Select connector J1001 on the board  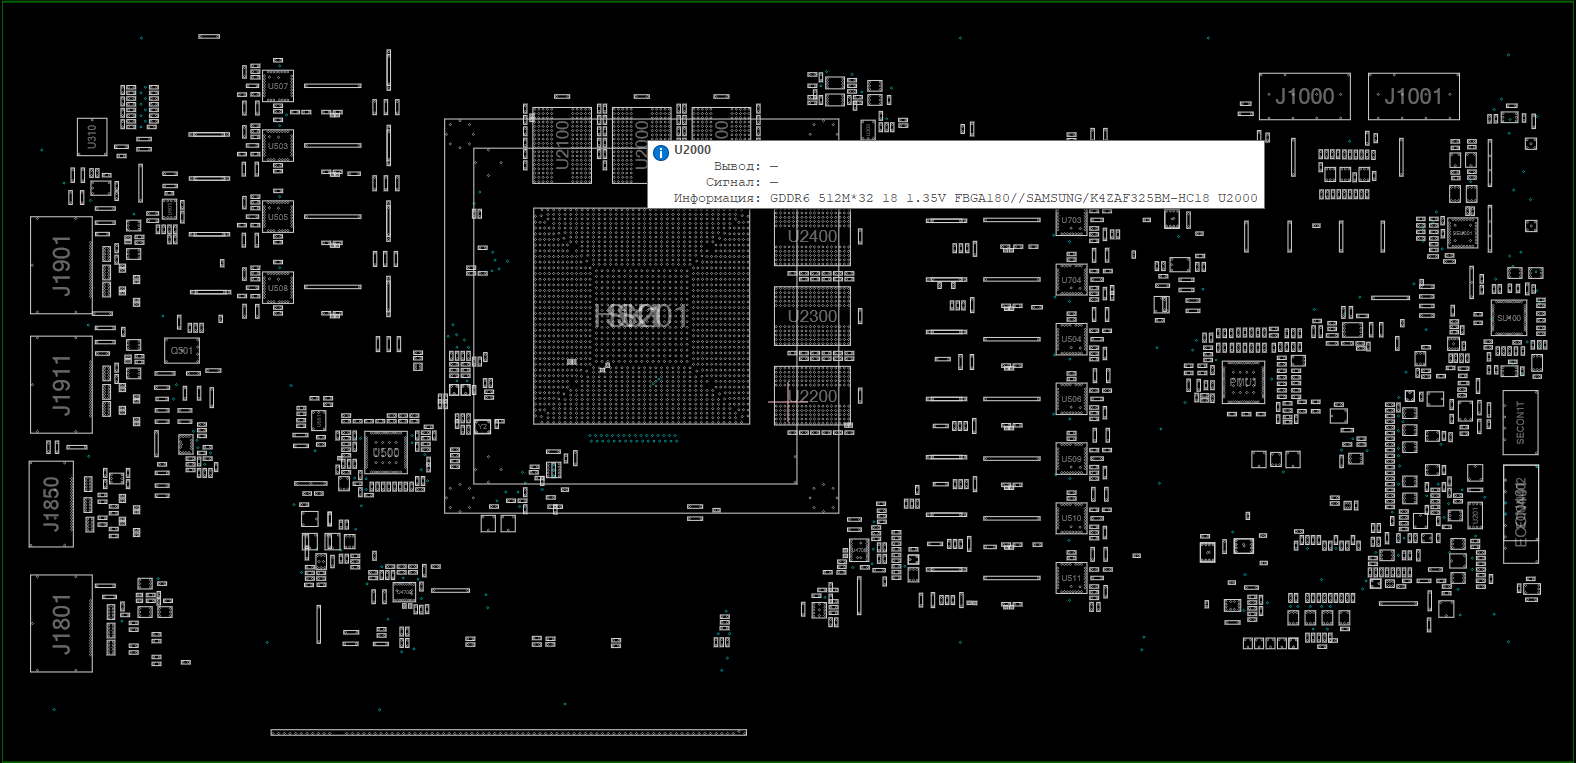pos(1413,97)
